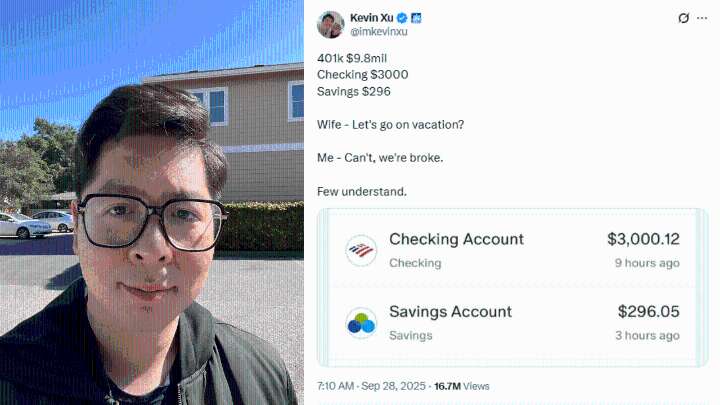Click the 7:10 AM Sep 28, 2025 timestamp

coord(371,386)
